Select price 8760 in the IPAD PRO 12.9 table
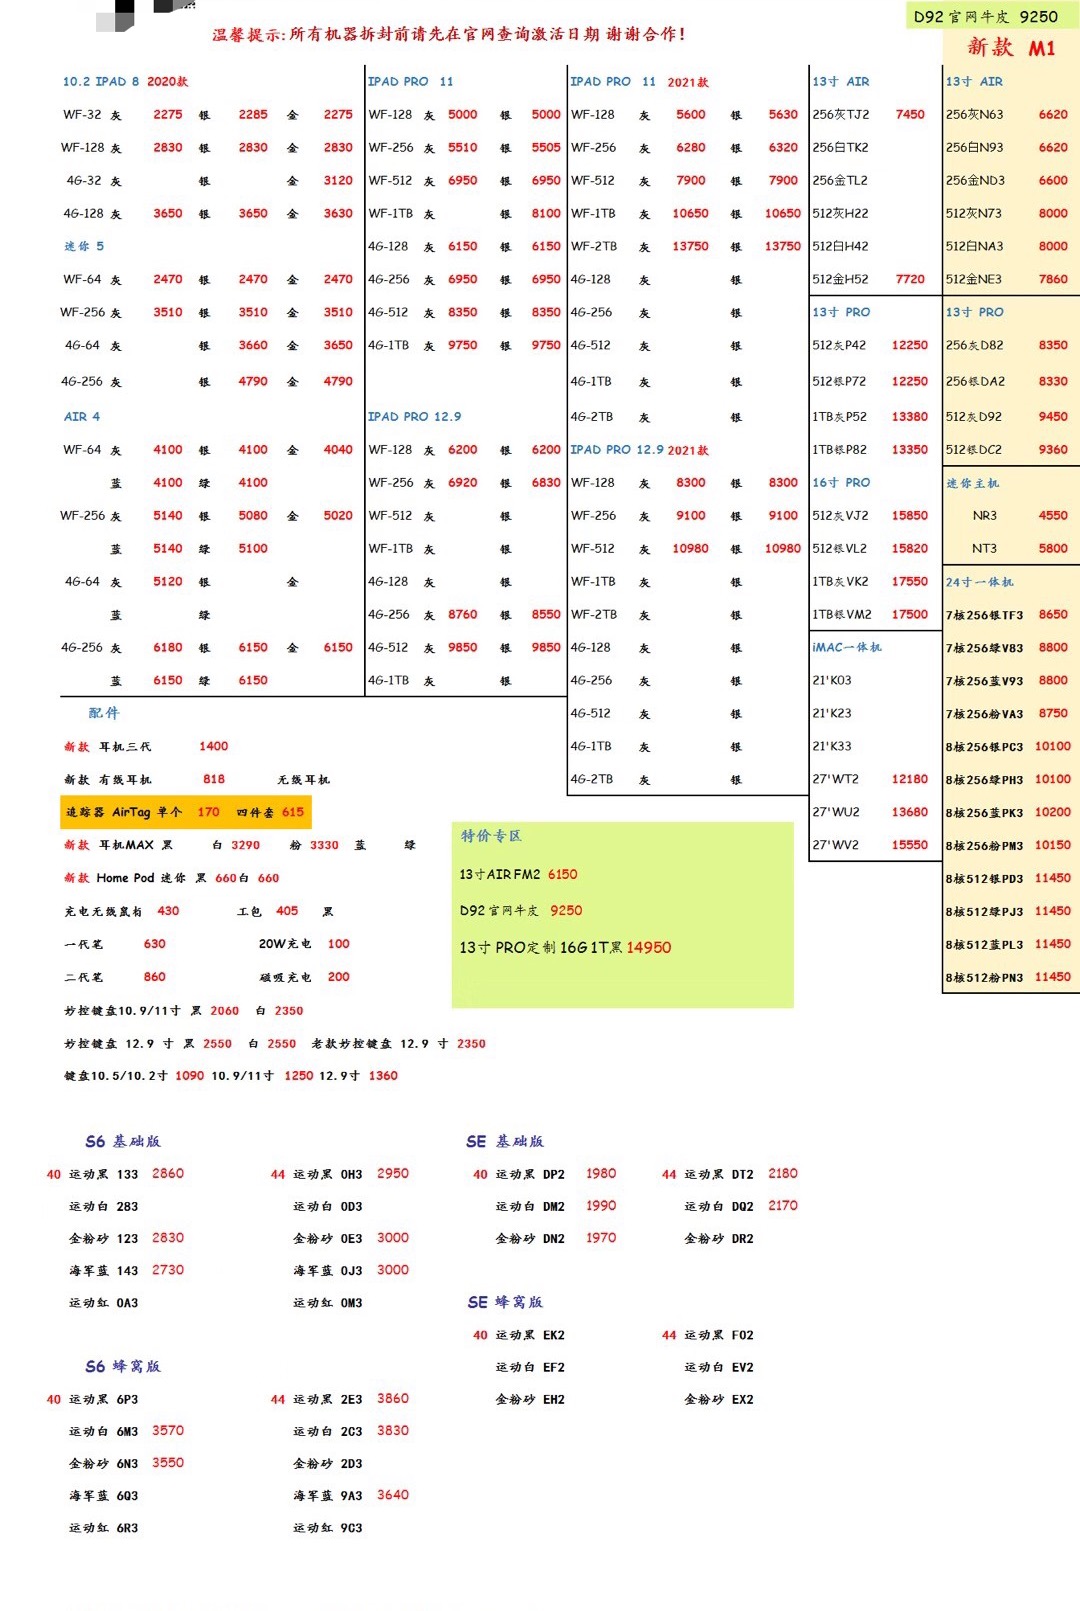Viewport: 1080px width, 1611px height. (463, 614)
